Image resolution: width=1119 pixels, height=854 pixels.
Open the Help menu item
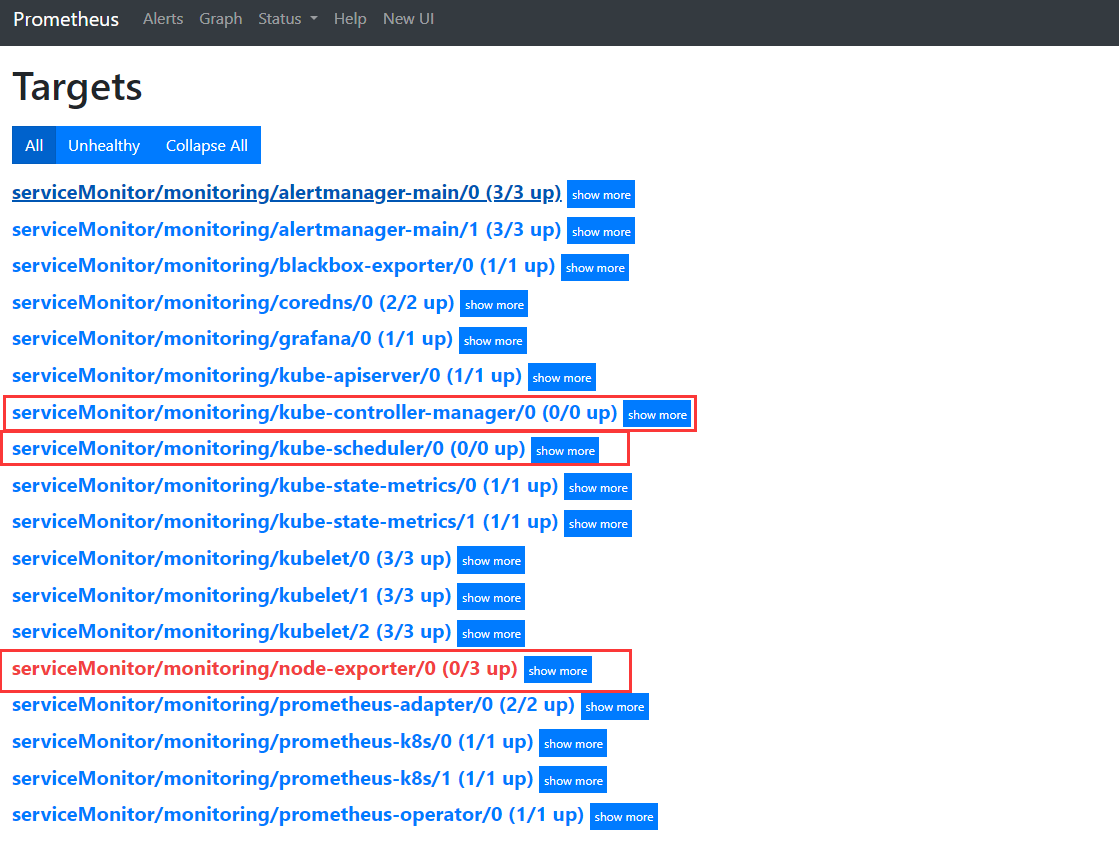click(350, 19)
